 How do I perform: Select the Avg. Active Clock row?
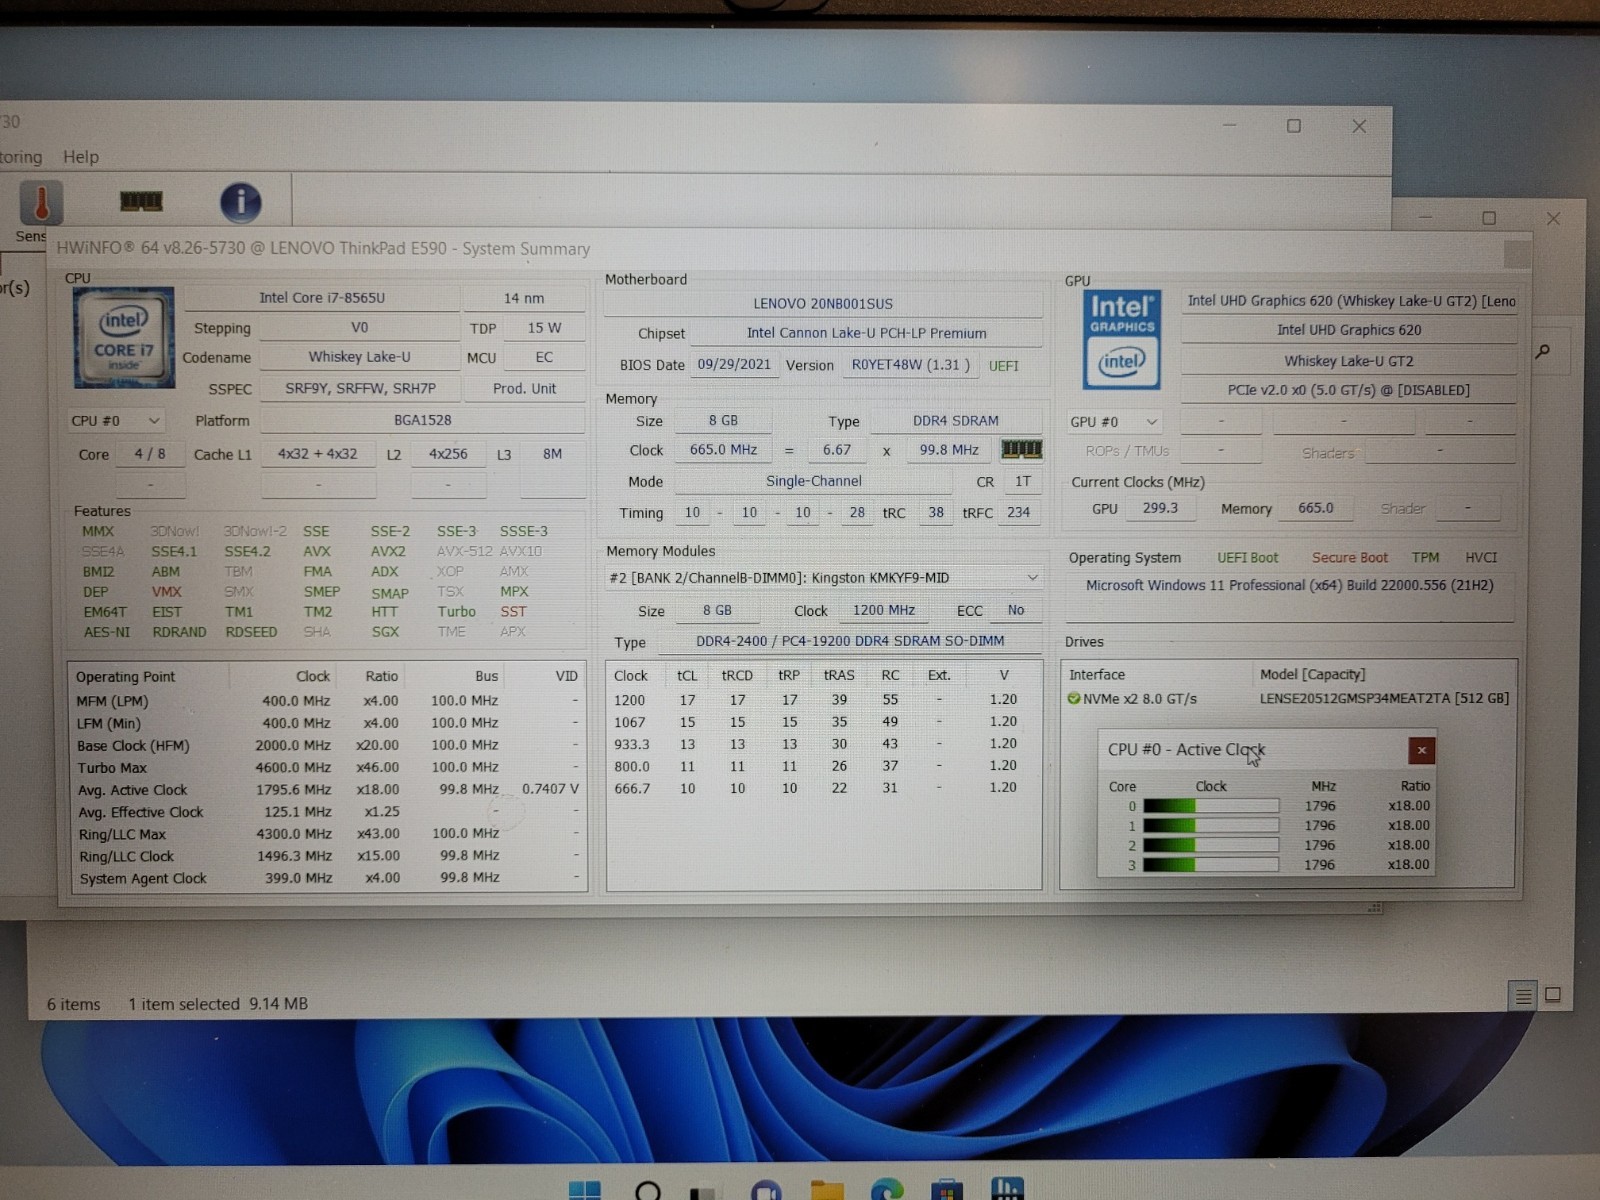pos(327,790)
